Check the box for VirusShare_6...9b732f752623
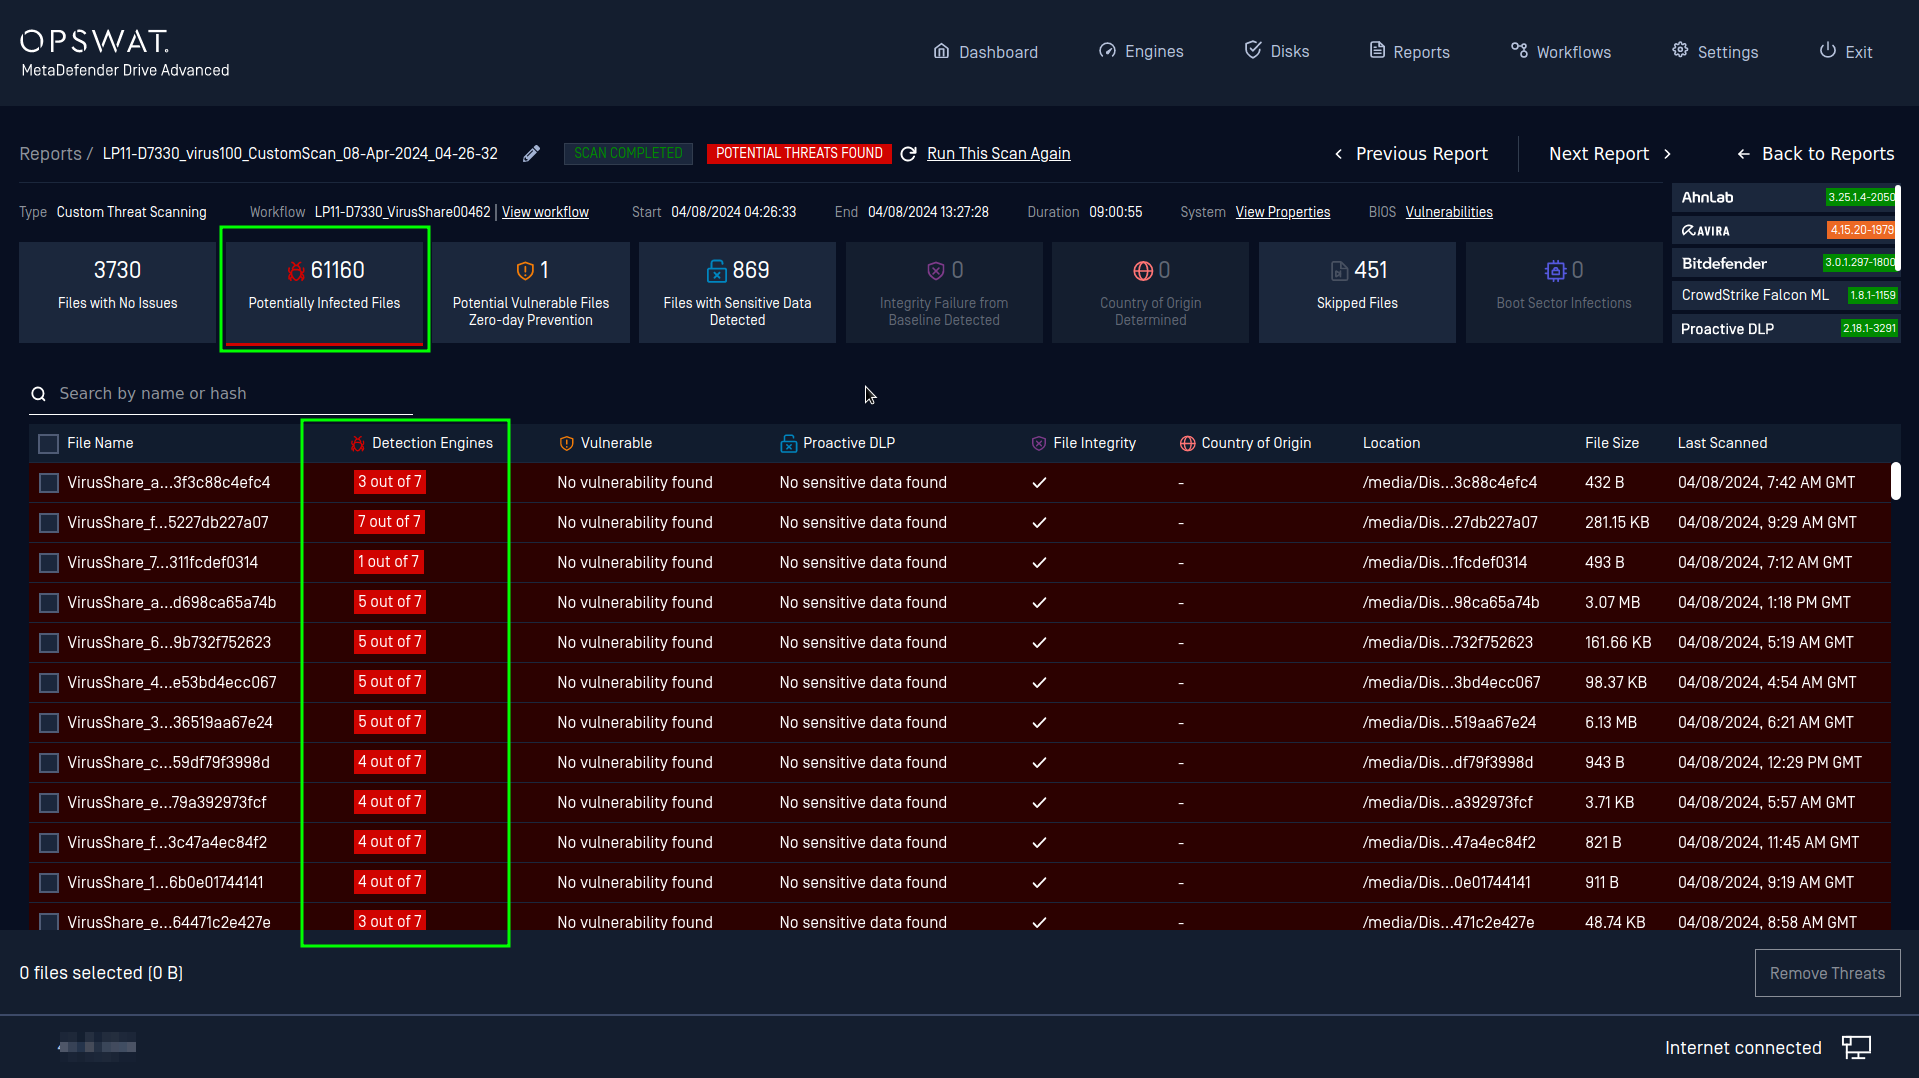This screenshot has width=1919, height=1078. (48, 643)
